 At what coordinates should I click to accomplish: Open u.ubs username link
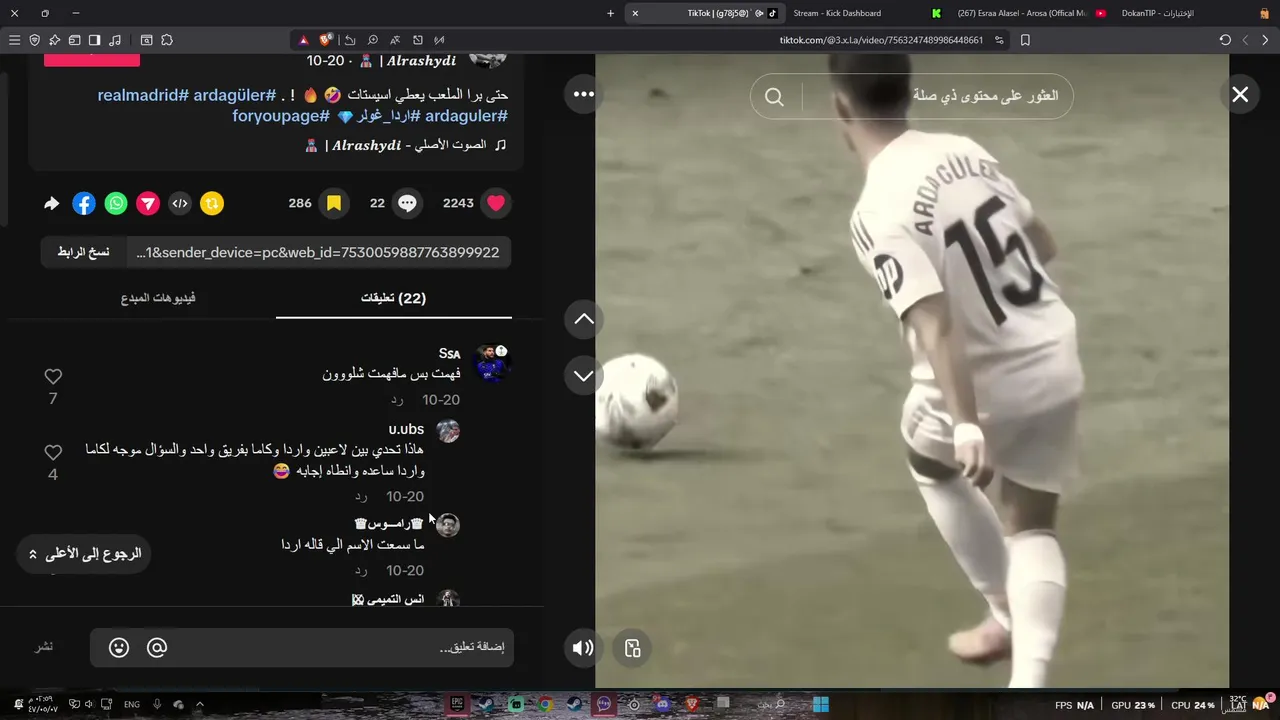(x=406, y=429)
